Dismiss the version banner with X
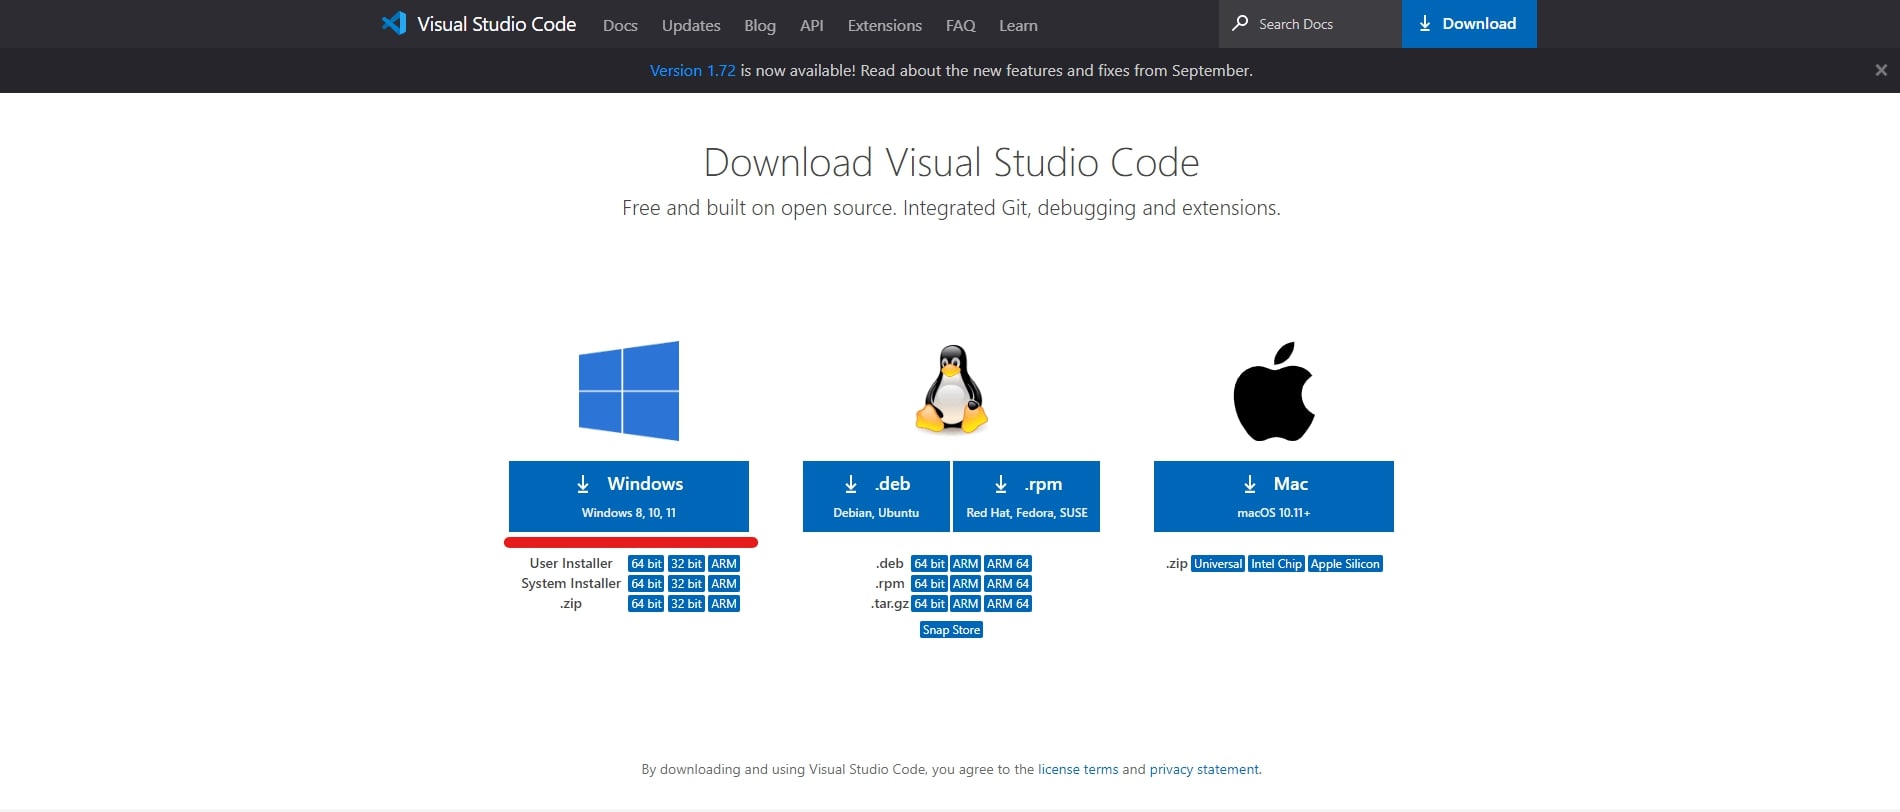 [1881, 70]
